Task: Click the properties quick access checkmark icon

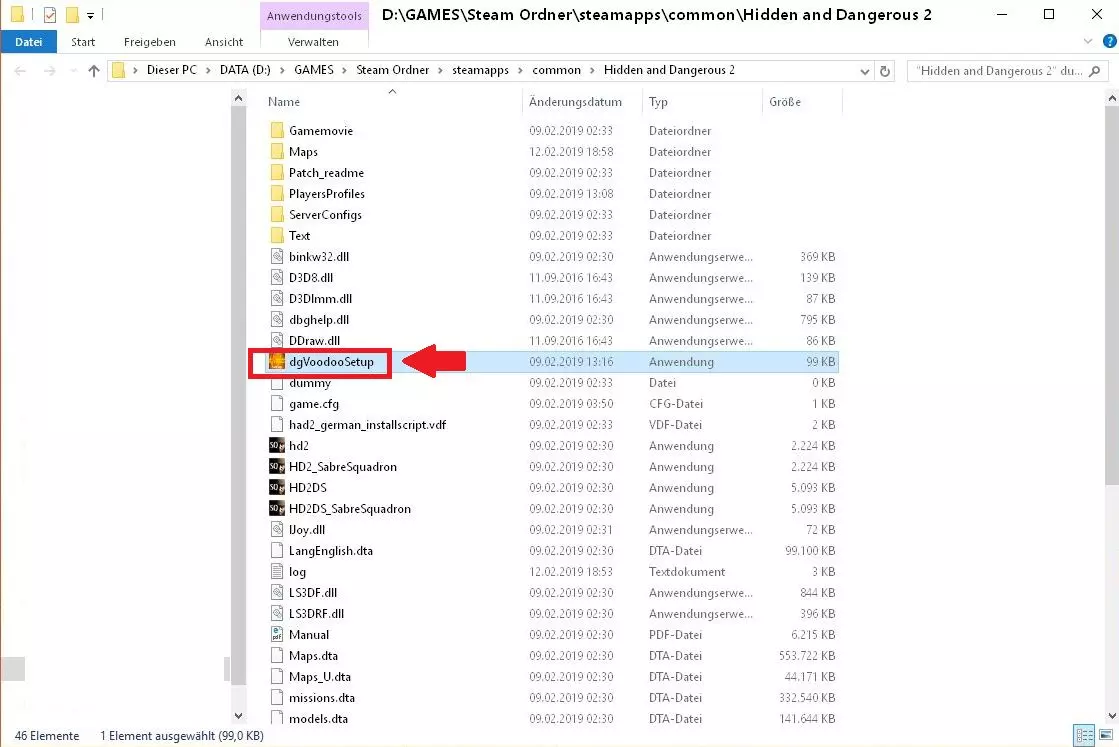Action: point(49,14)
